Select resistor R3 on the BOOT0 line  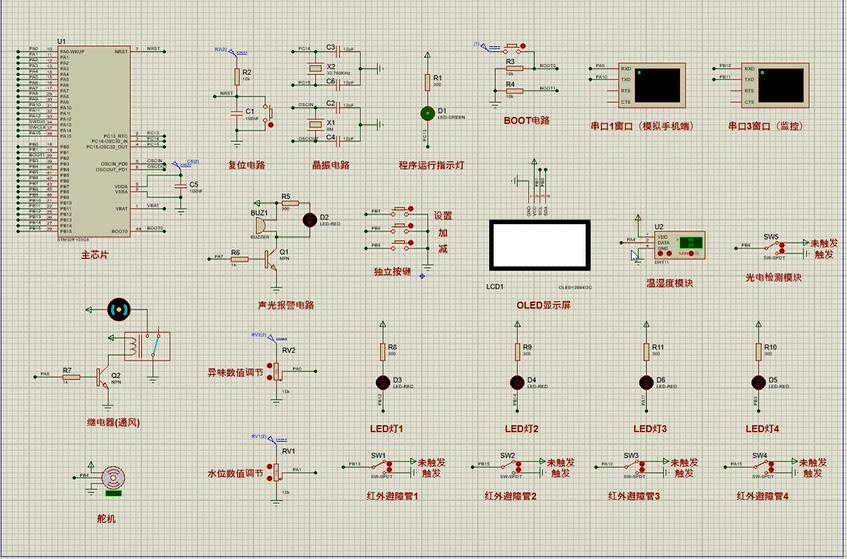[514, 69]
